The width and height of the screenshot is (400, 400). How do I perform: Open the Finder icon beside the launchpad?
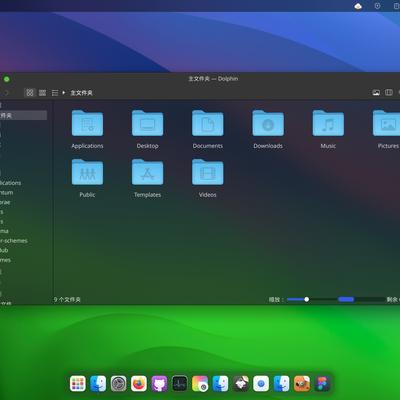pos(98,384)
